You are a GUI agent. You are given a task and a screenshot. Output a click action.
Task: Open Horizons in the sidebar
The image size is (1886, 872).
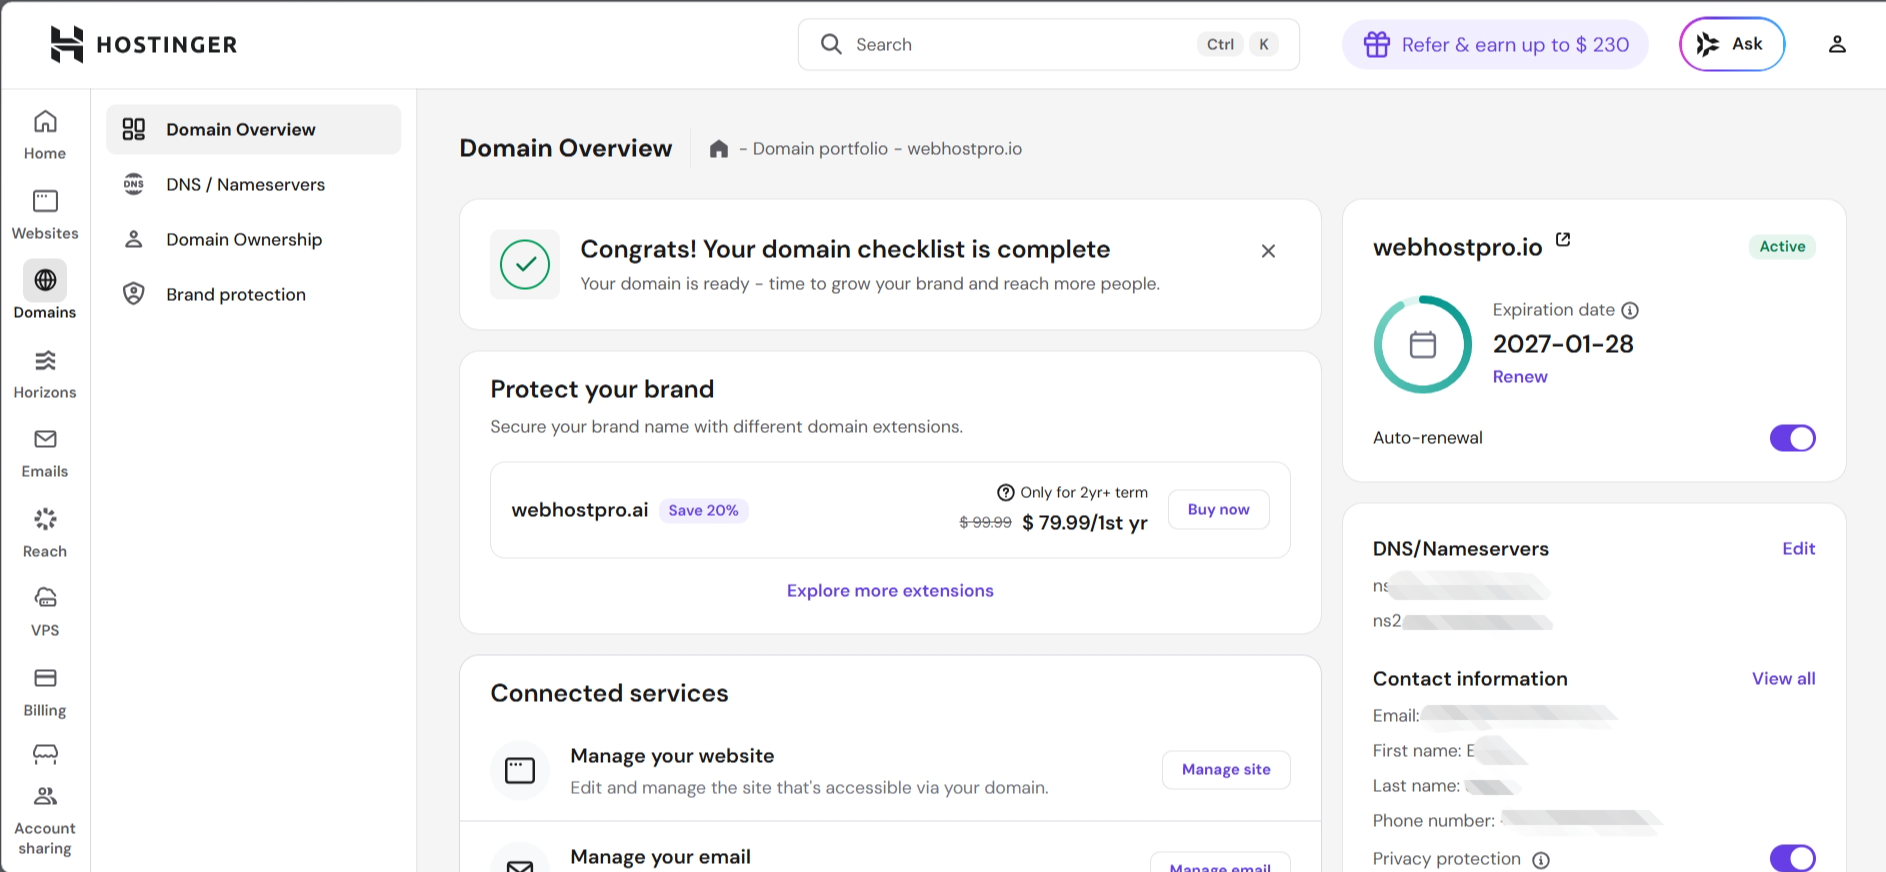(45, 374)
